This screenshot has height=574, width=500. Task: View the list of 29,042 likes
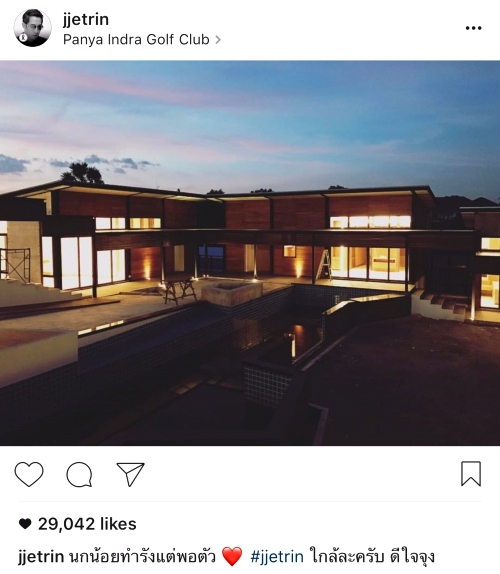(87, 524)
